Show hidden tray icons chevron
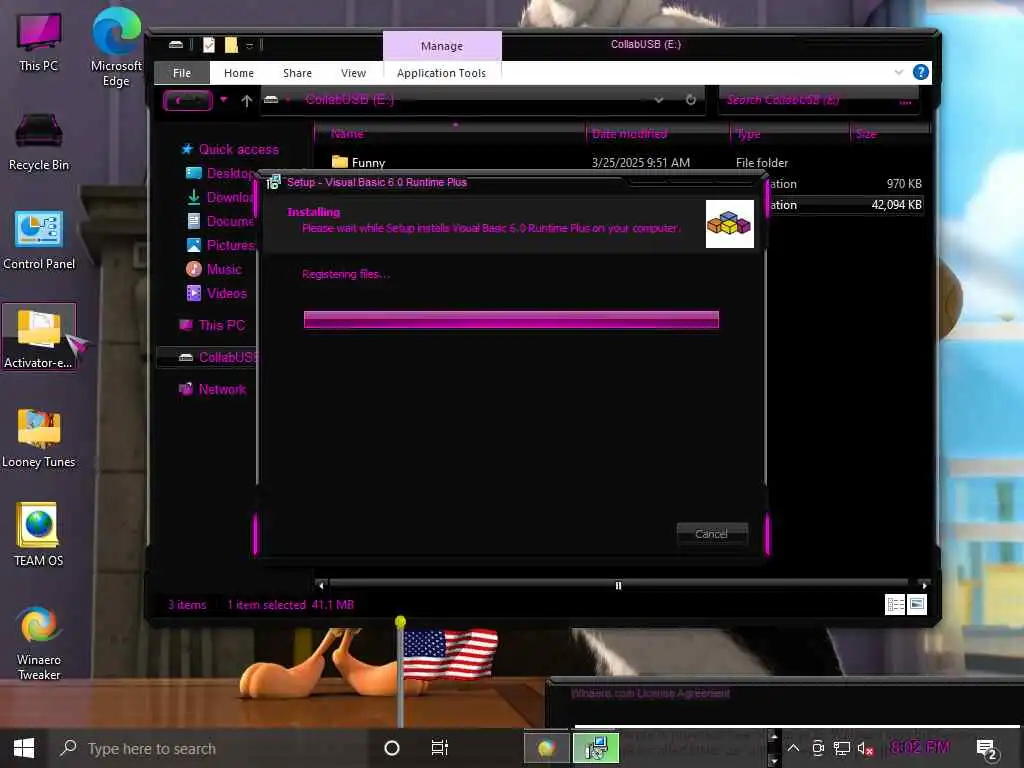This screenshot has width=1024, height=768. coord(793,748)
